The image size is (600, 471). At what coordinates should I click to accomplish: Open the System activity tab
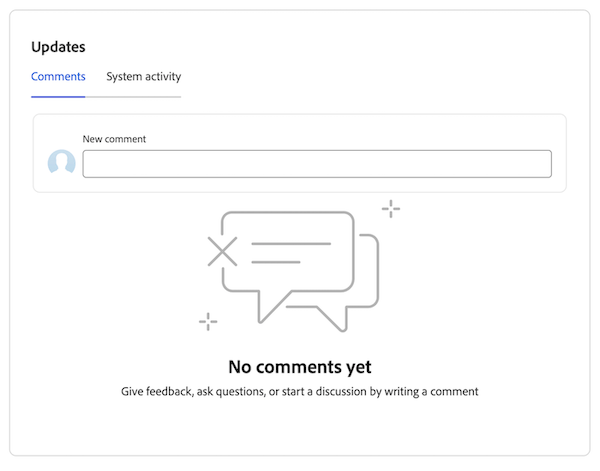143,77
